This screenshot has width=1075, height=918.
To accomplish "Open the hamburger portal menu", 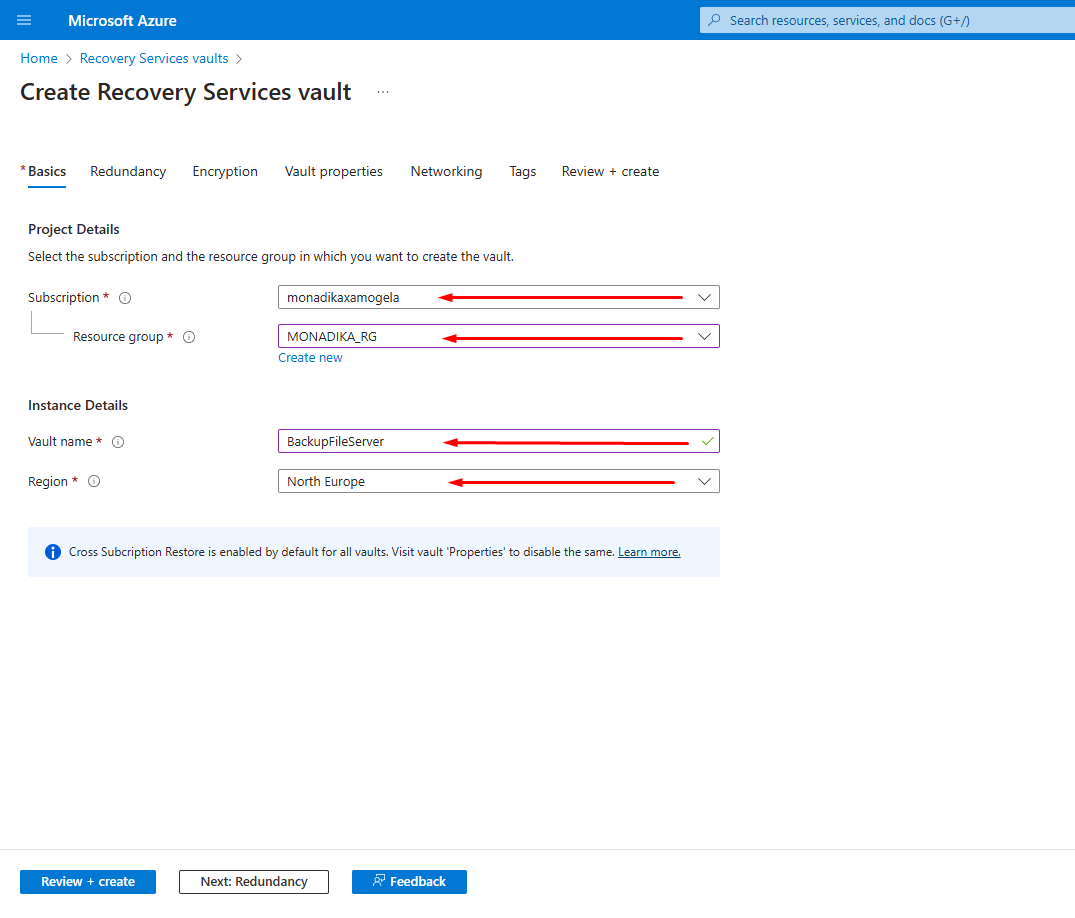I will [x=24, y=20].
